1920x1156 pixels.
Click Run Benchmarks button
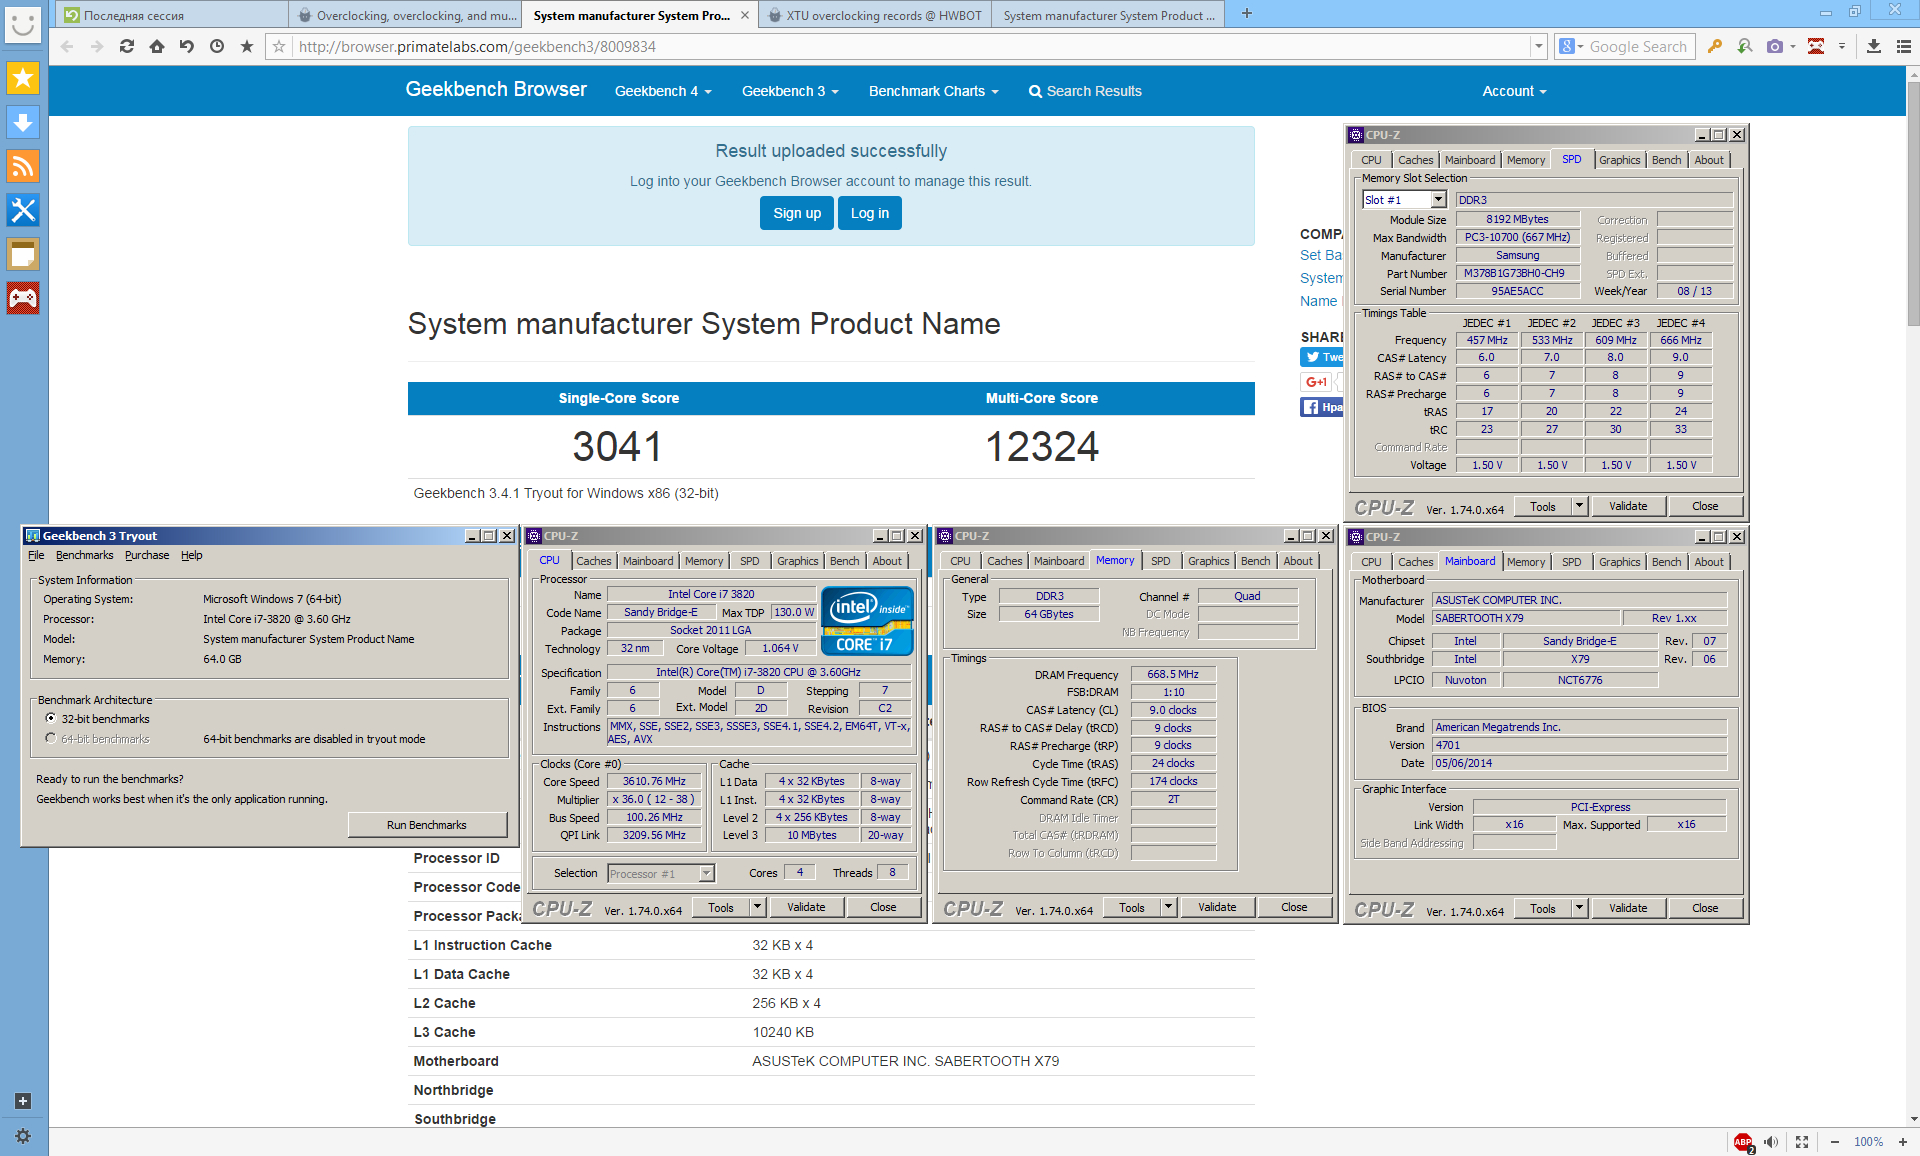(x=427, y=825)
